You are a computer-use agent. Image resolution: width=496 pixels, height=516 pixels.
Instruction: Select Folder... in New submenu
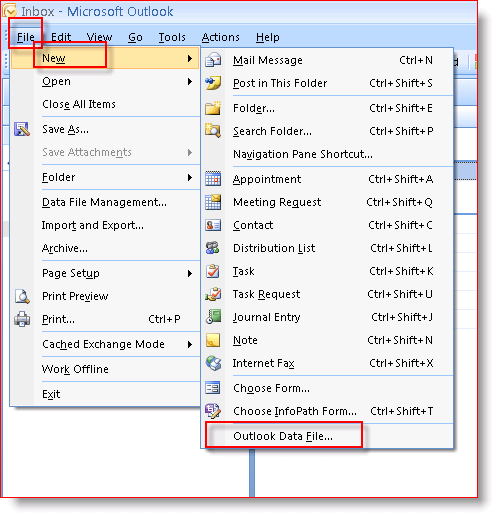(327, 108)
